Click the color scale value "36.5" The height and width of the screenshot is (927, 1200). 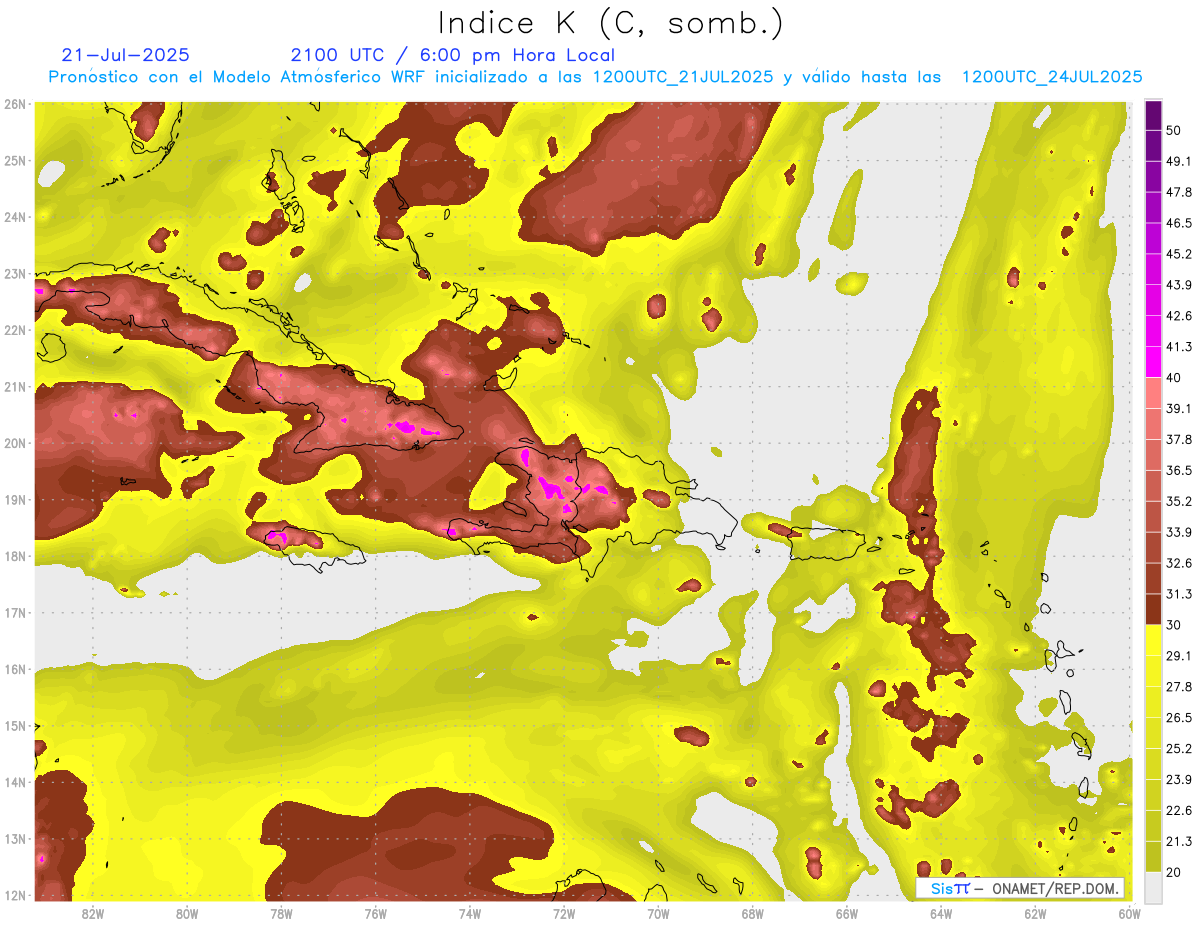pyautogui.click(x=1179, y=470)
